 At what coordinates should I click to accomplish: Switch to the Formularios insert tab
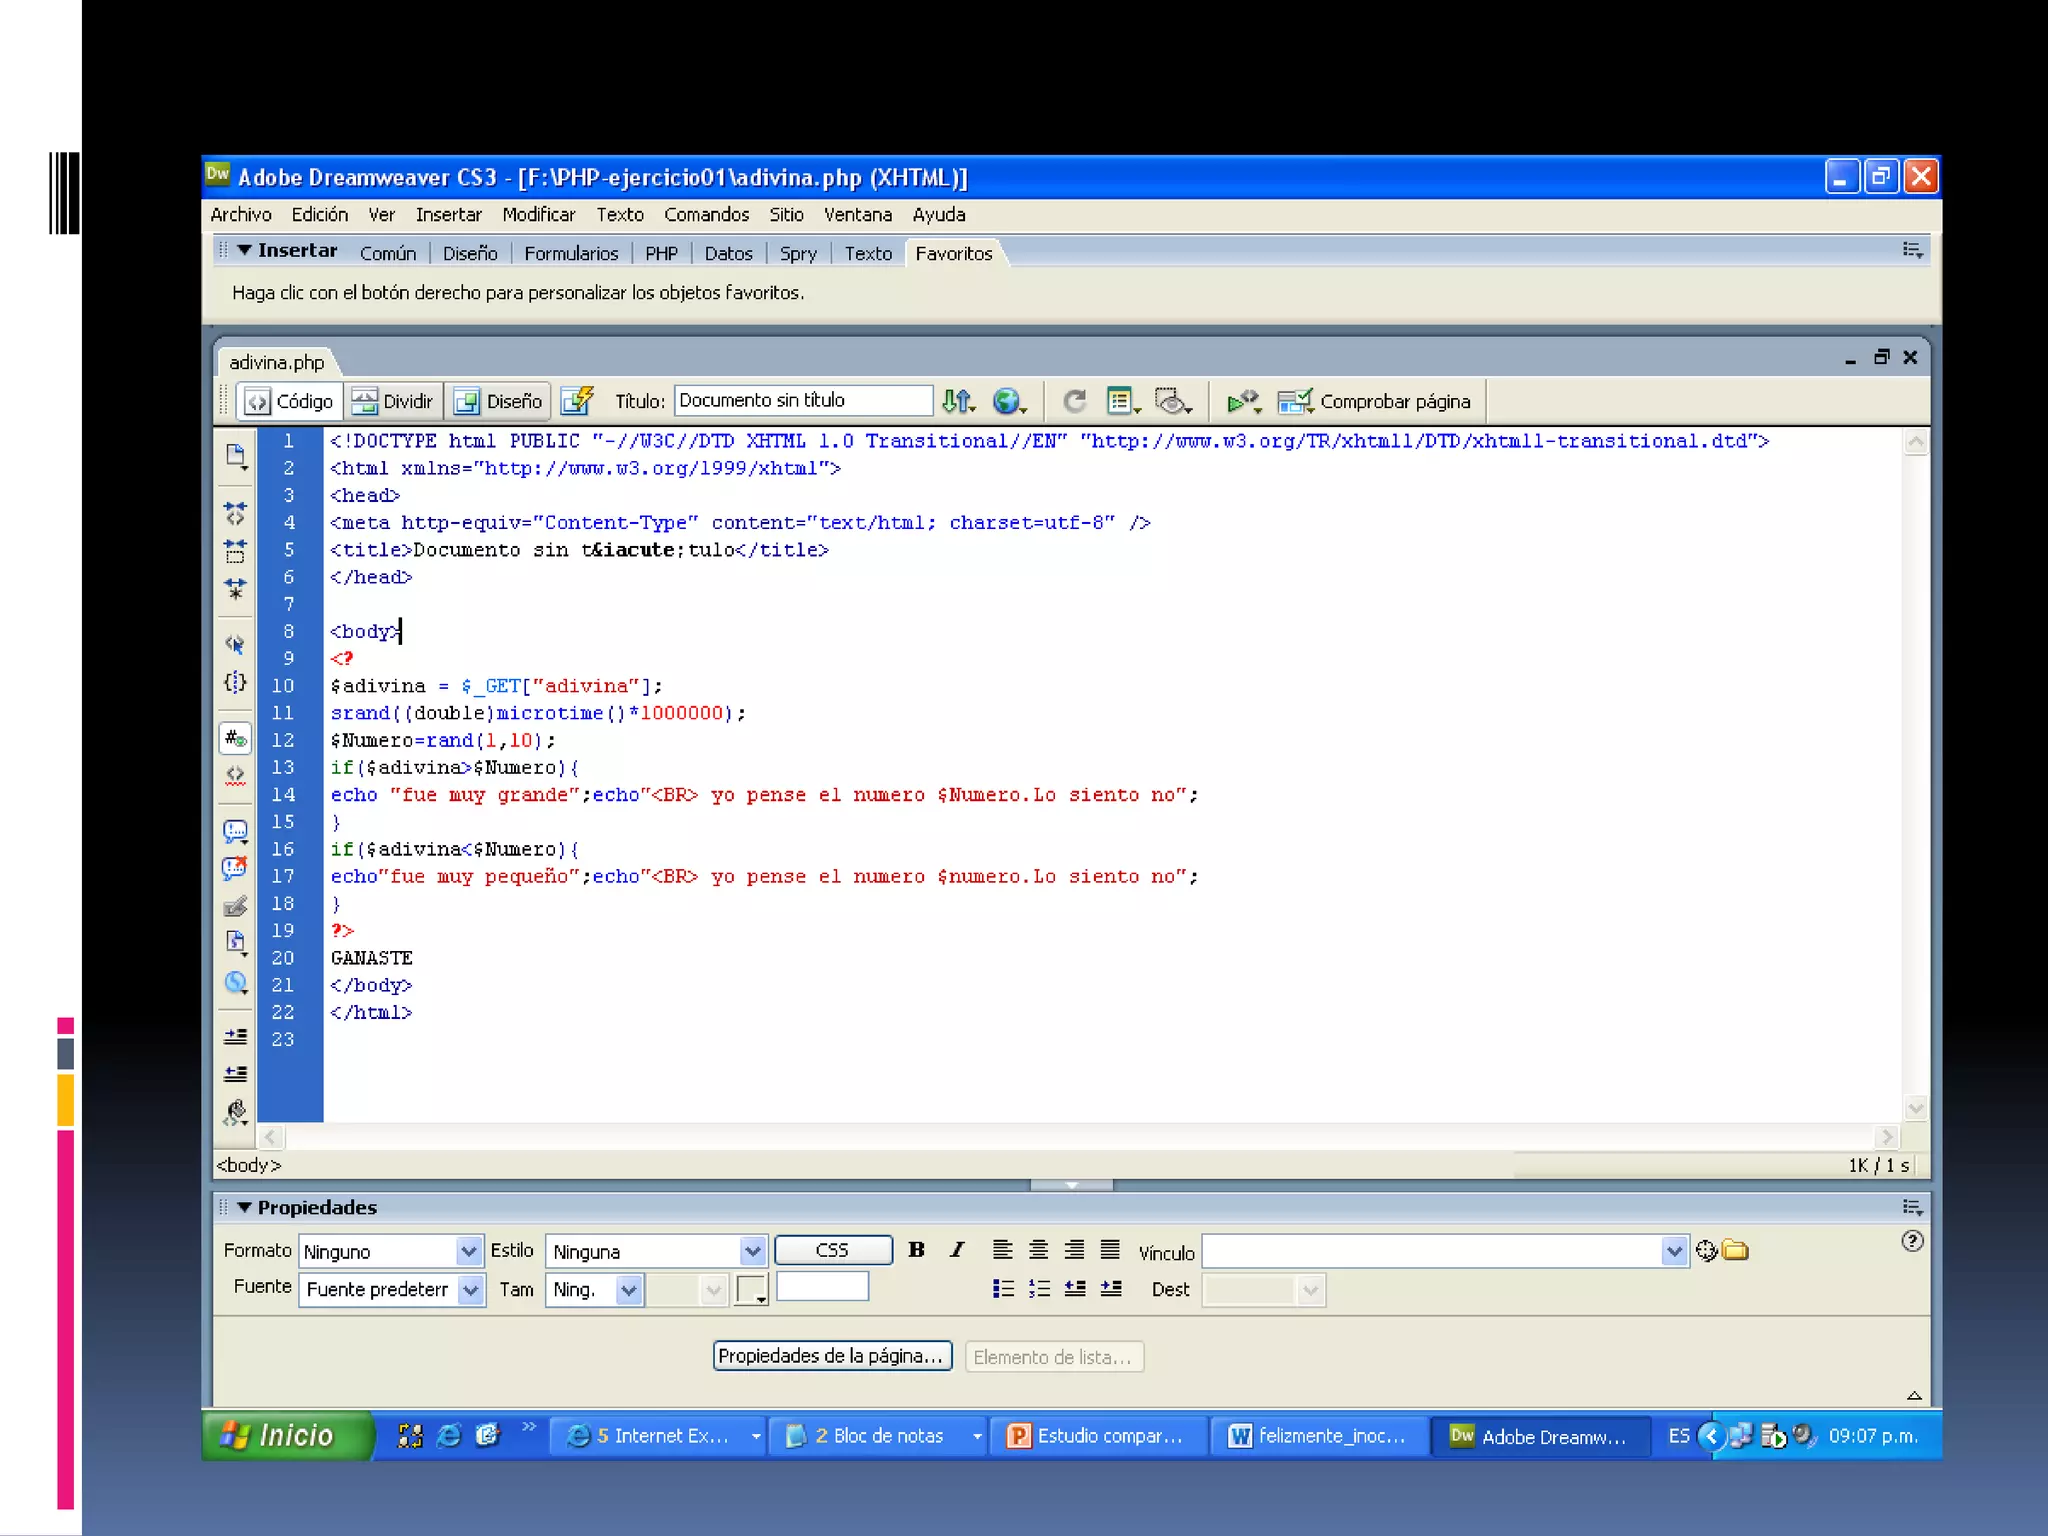pyautogui.click(x=571, y=253)
